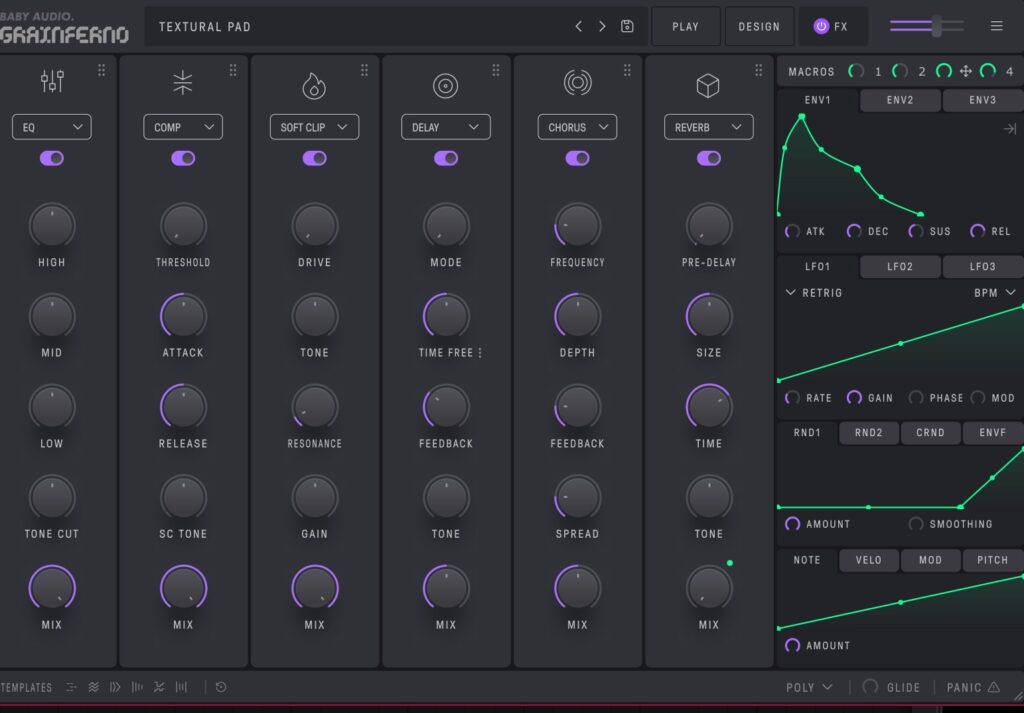
Task: Click the DESIGN button
Action: (758, 27)
